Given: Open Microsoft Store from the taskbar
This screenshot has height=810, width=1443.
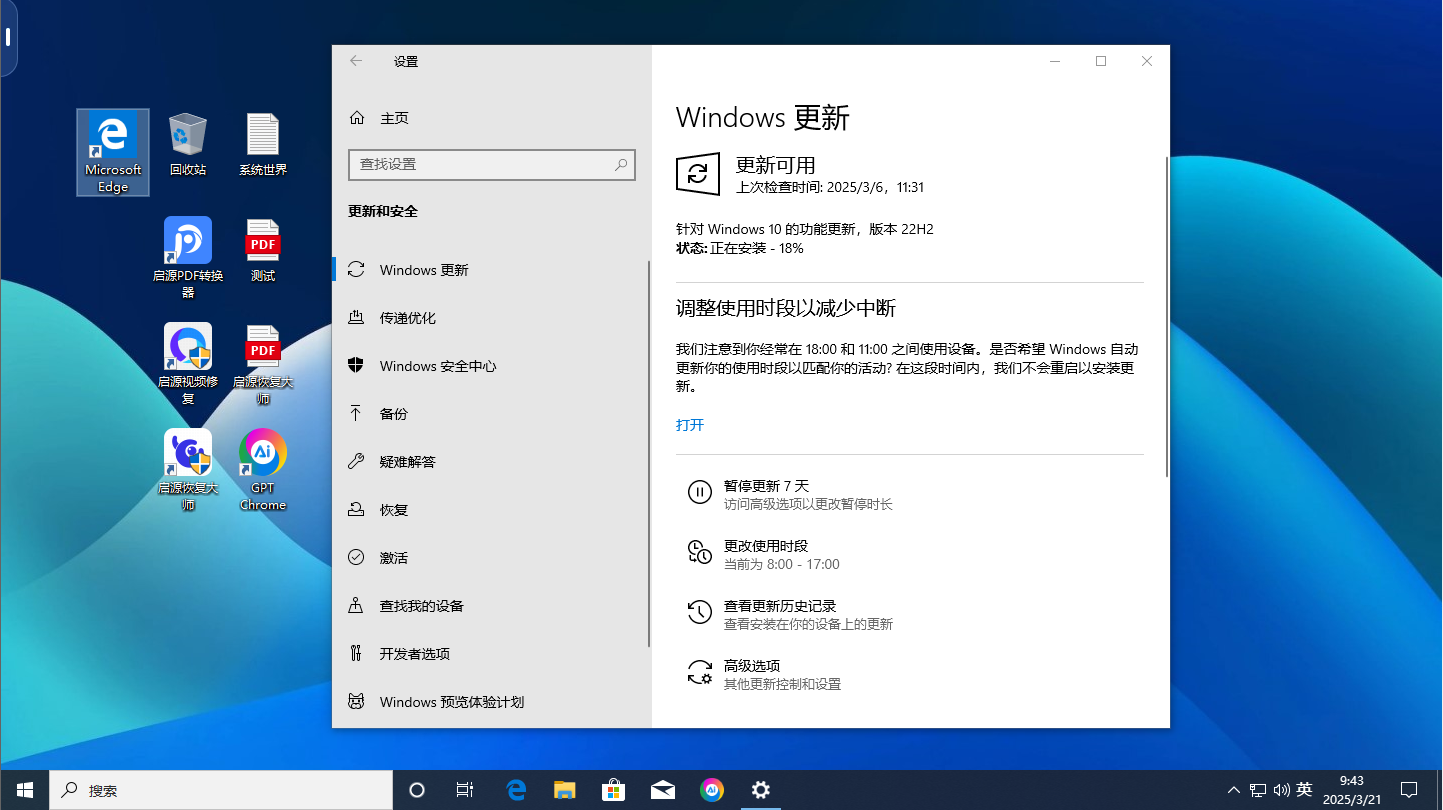Looking at the screenshot, I should tap(614, 790).
